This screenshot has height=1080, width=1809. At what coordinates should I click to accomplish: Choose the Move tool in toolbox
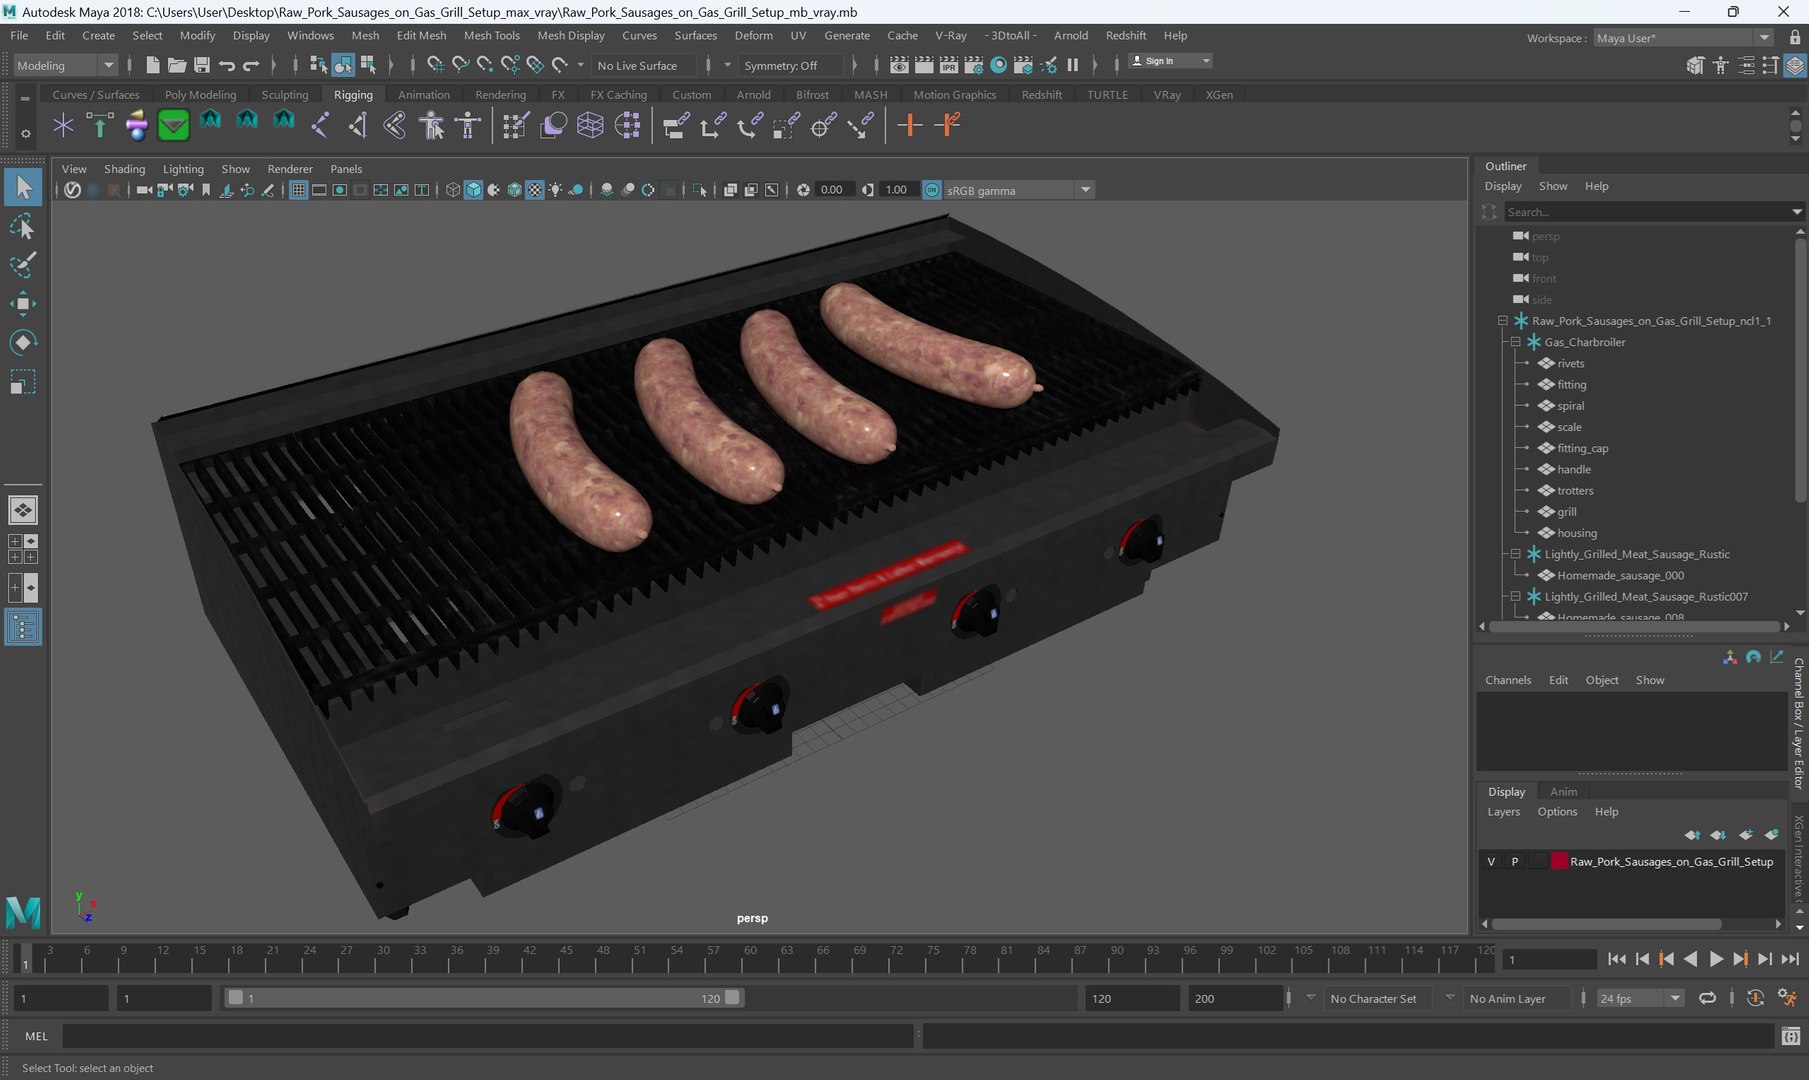22,304
